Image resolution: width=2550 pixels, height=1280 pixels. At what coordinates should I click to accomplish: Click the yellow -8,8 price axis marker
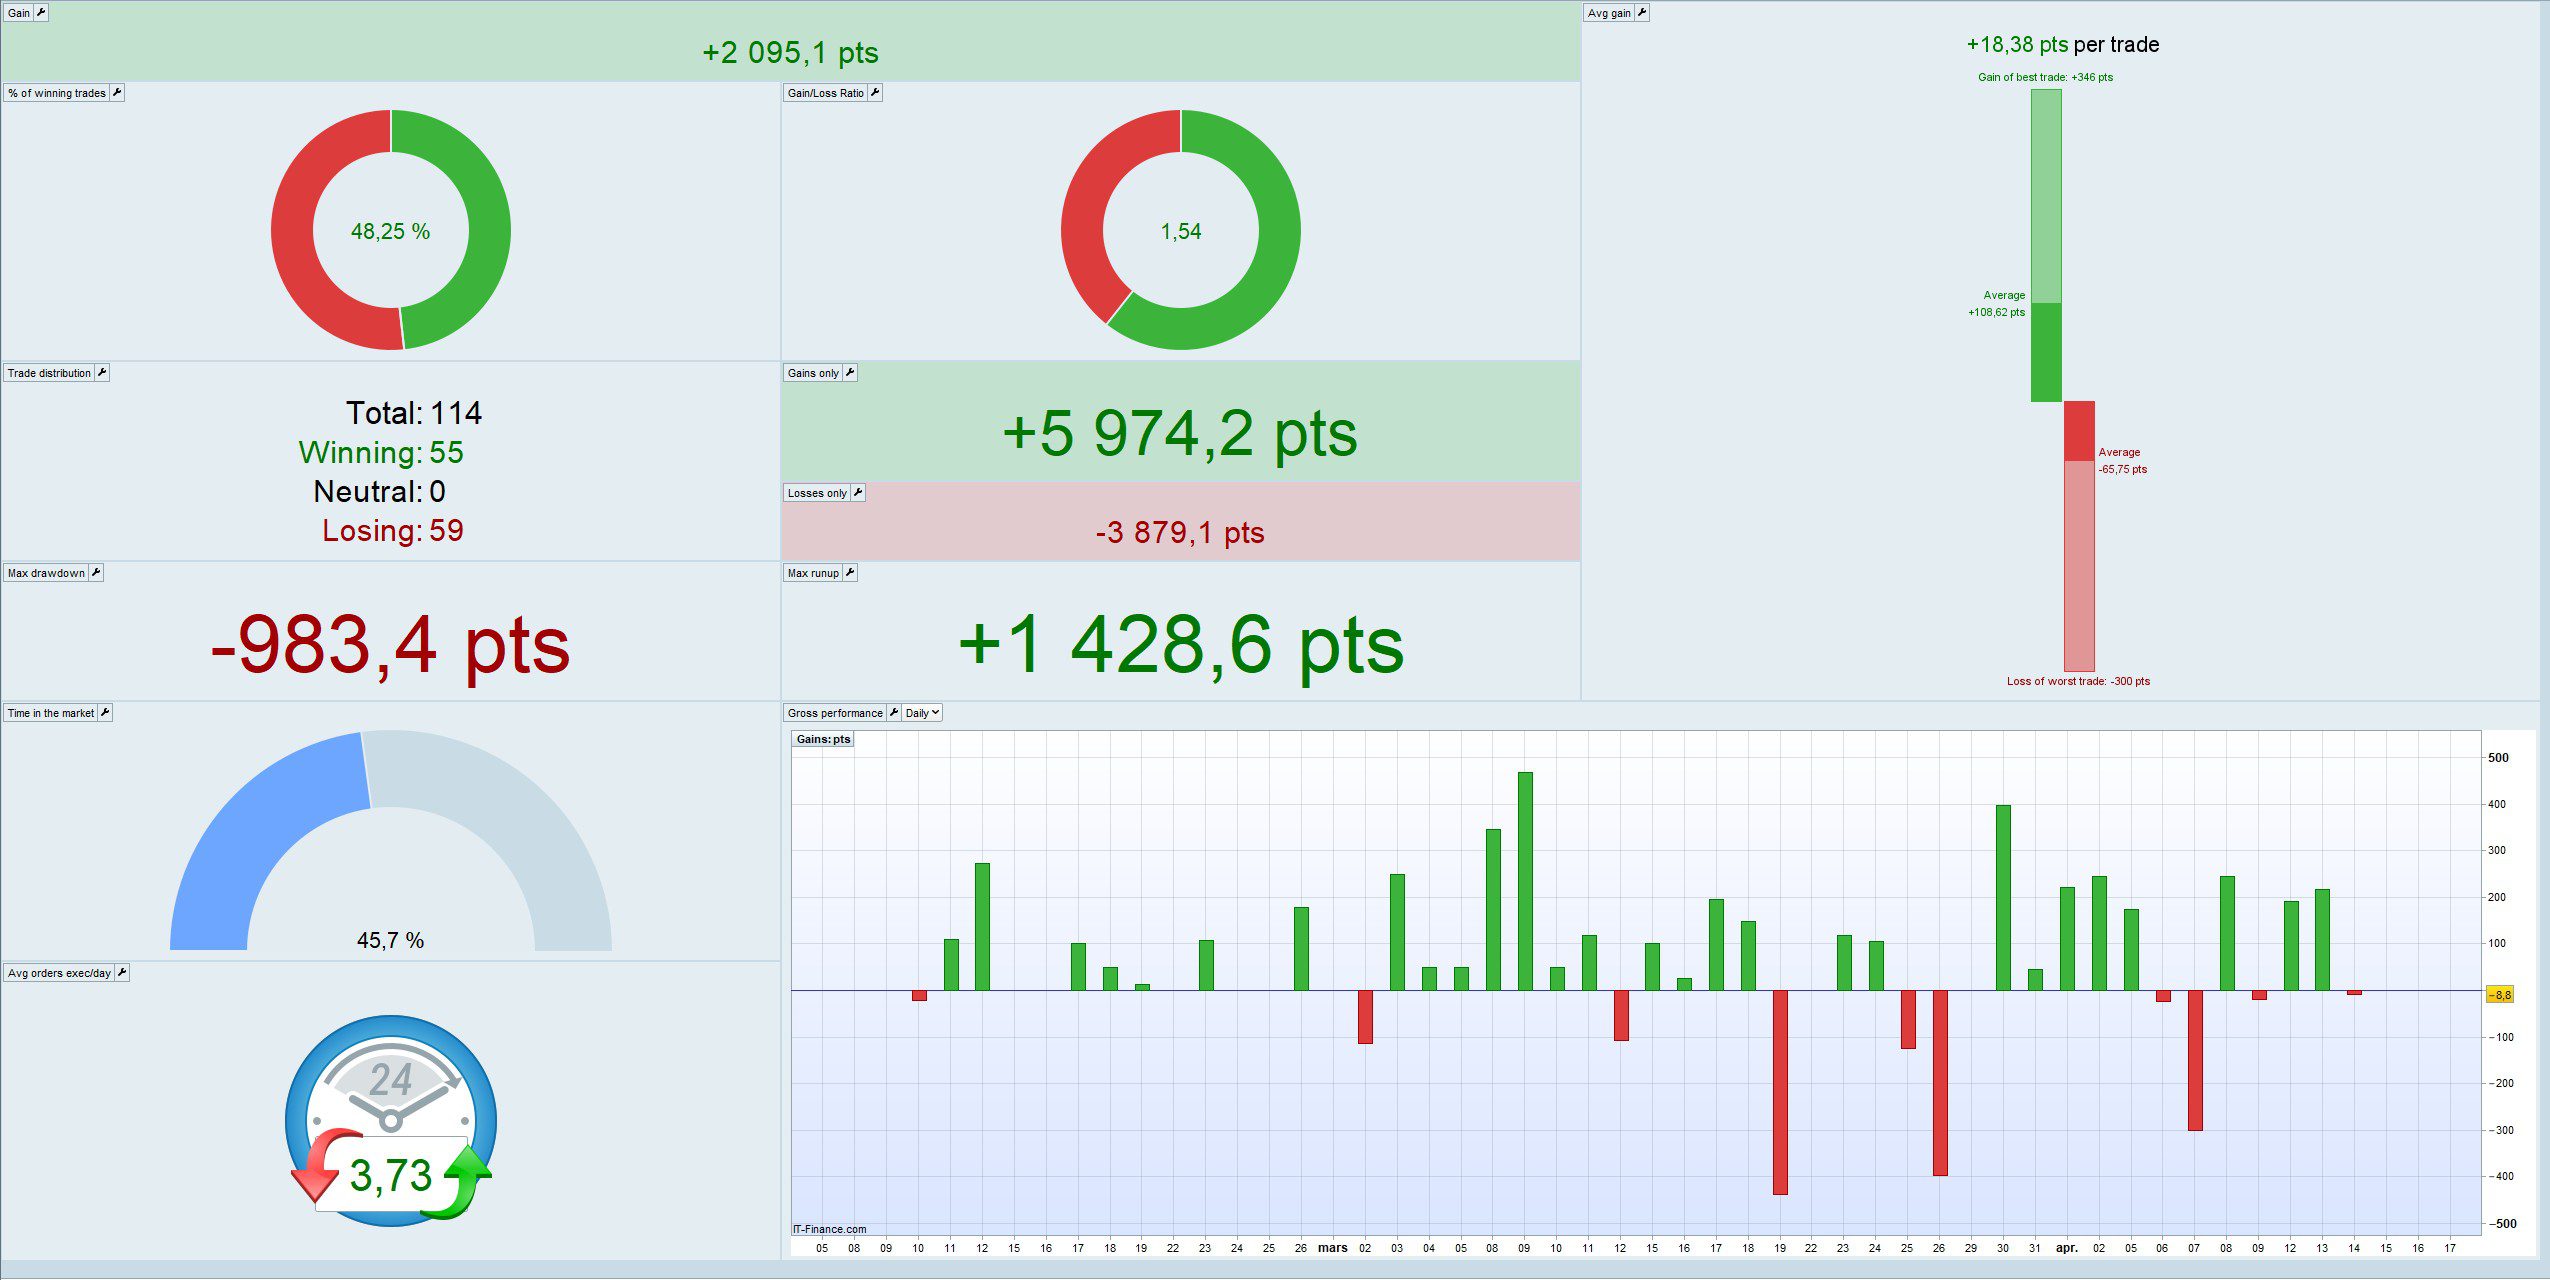point(2499,995)
